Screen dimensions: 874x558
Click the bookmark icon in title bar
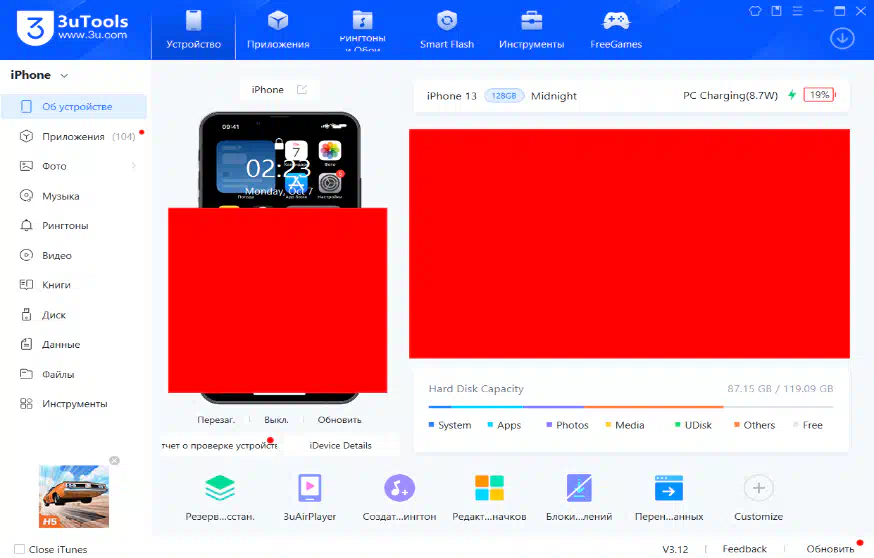(x=776, y=11)
